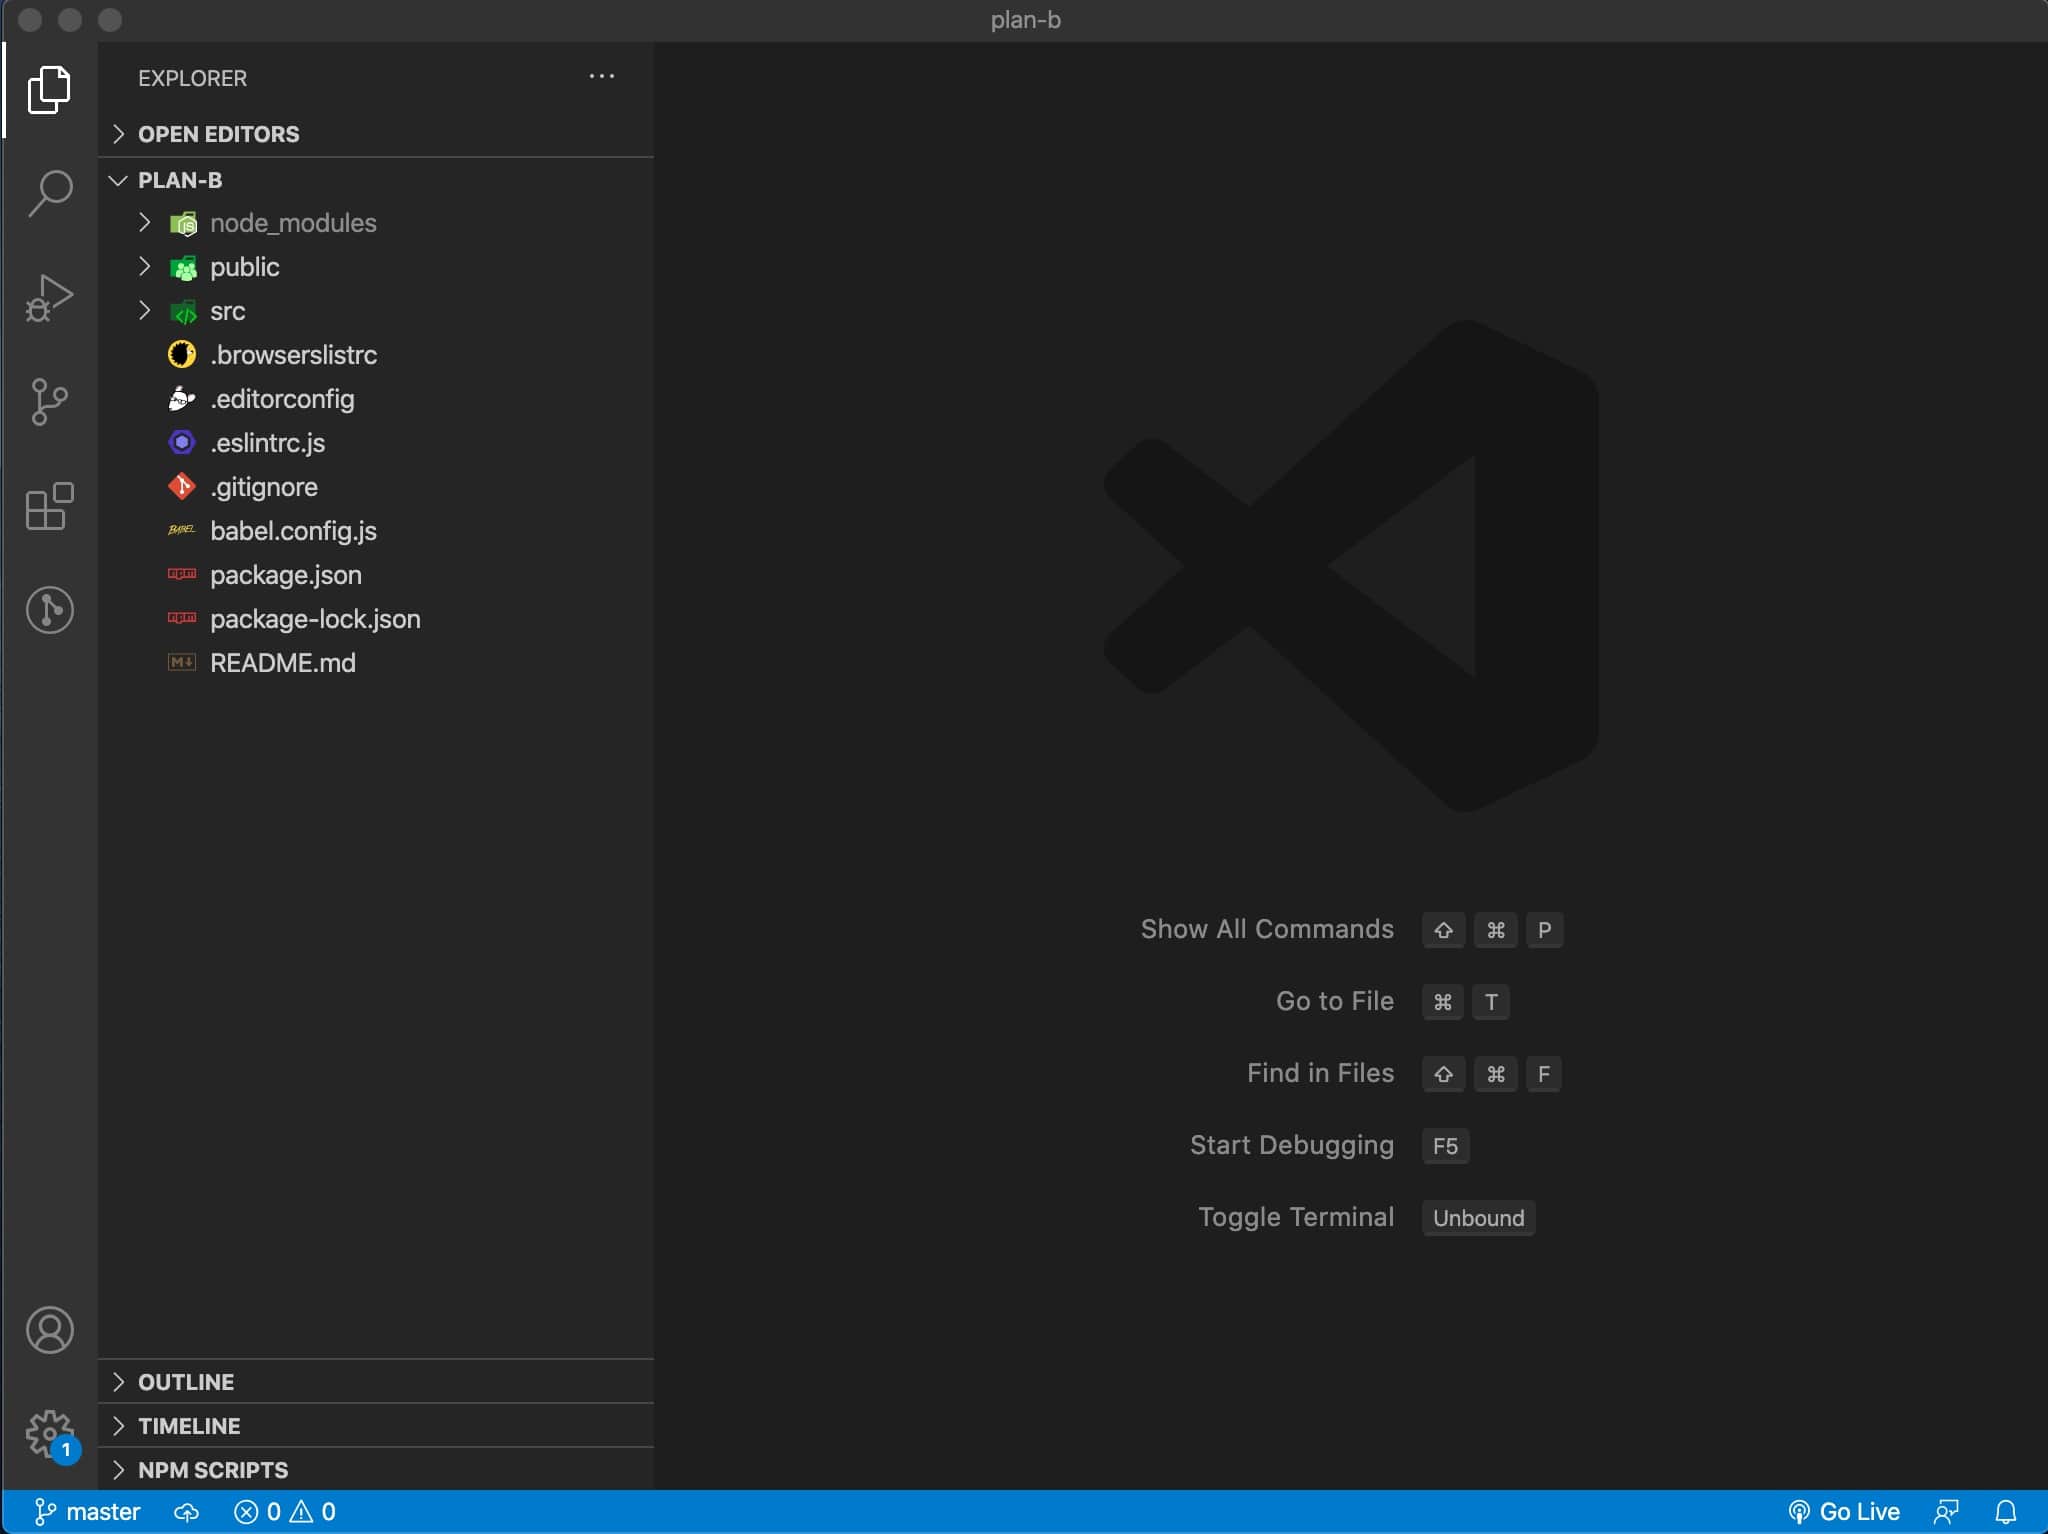This screenshot has width=2048, height=1534.
Task: Expand the NPM SCRIPTS section
Action: [212, 1469]
